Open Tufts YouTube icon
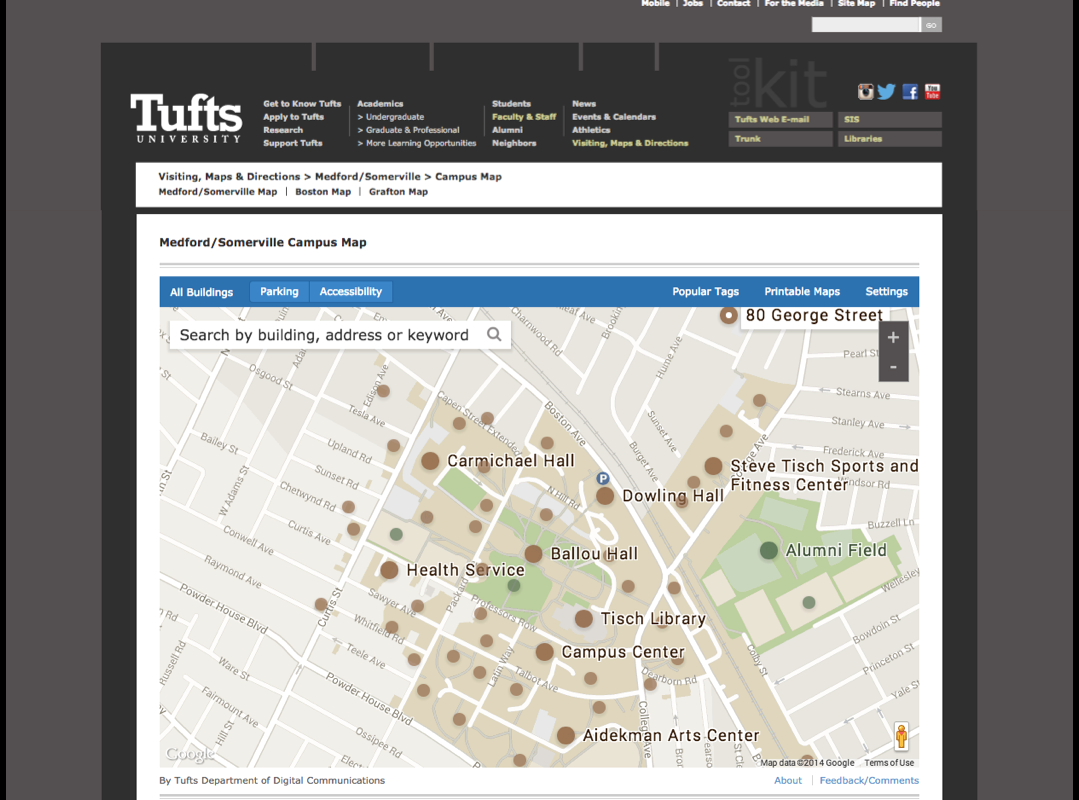 [932, 92]
